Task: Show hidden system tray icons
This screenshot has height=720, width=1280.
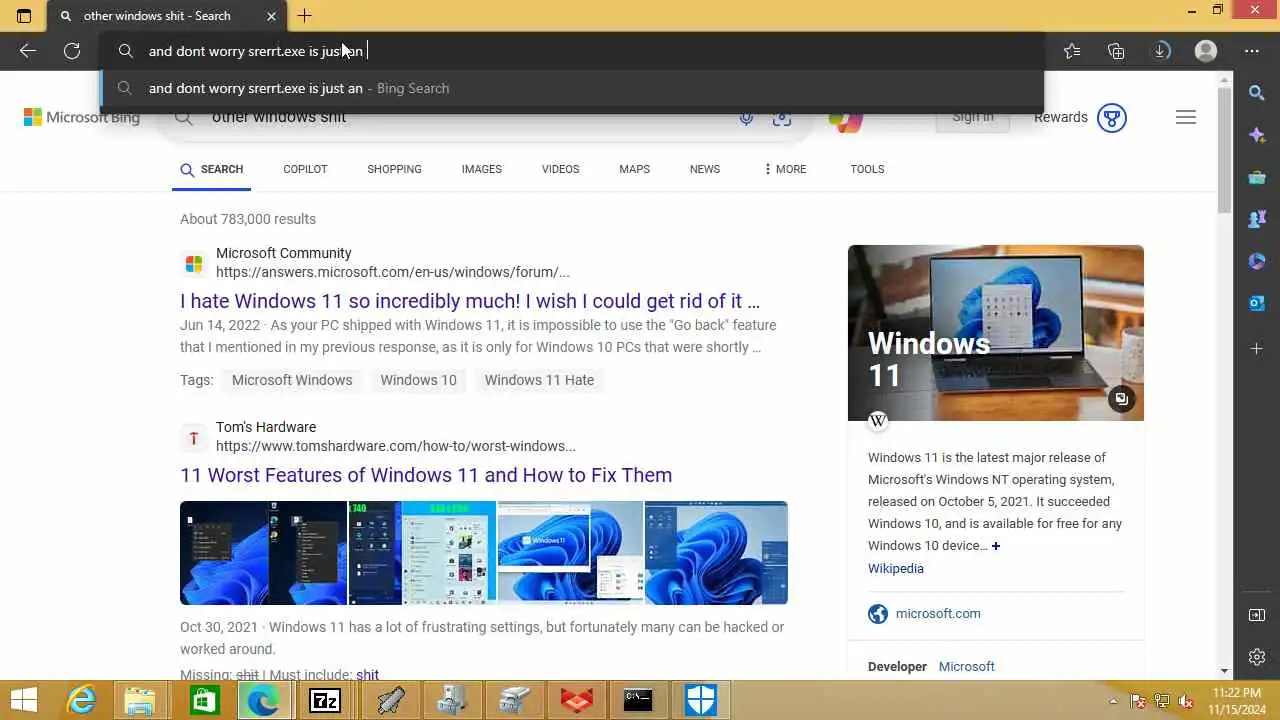Action: 1113,700
